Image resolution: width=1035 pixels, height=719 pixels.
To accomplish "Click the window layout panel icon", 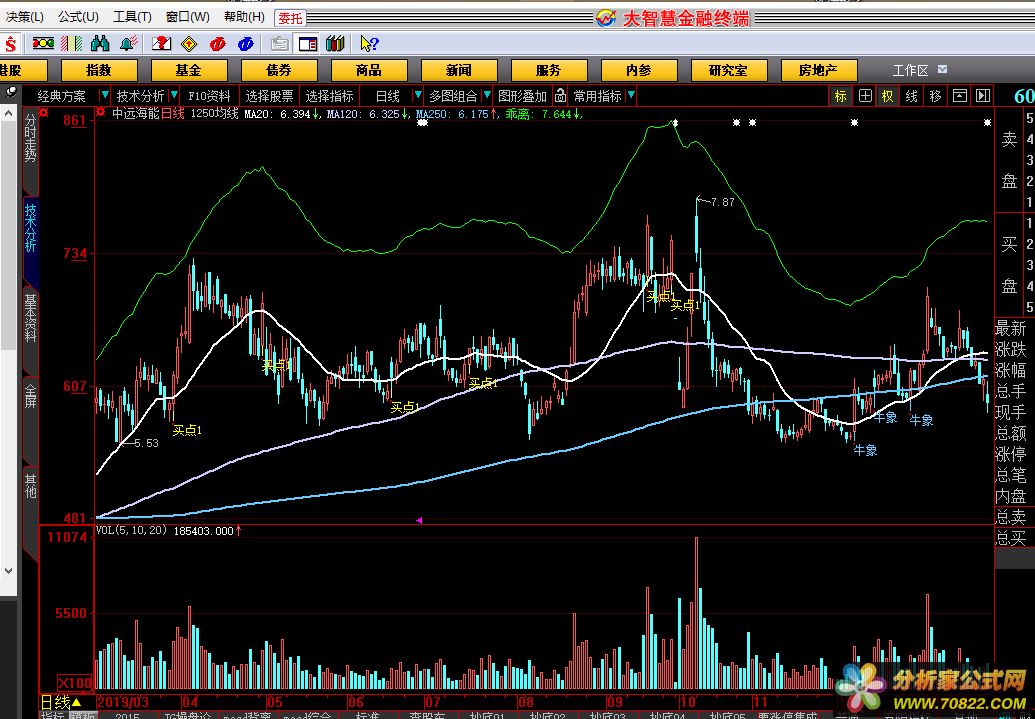I will [x=308, y=44].
